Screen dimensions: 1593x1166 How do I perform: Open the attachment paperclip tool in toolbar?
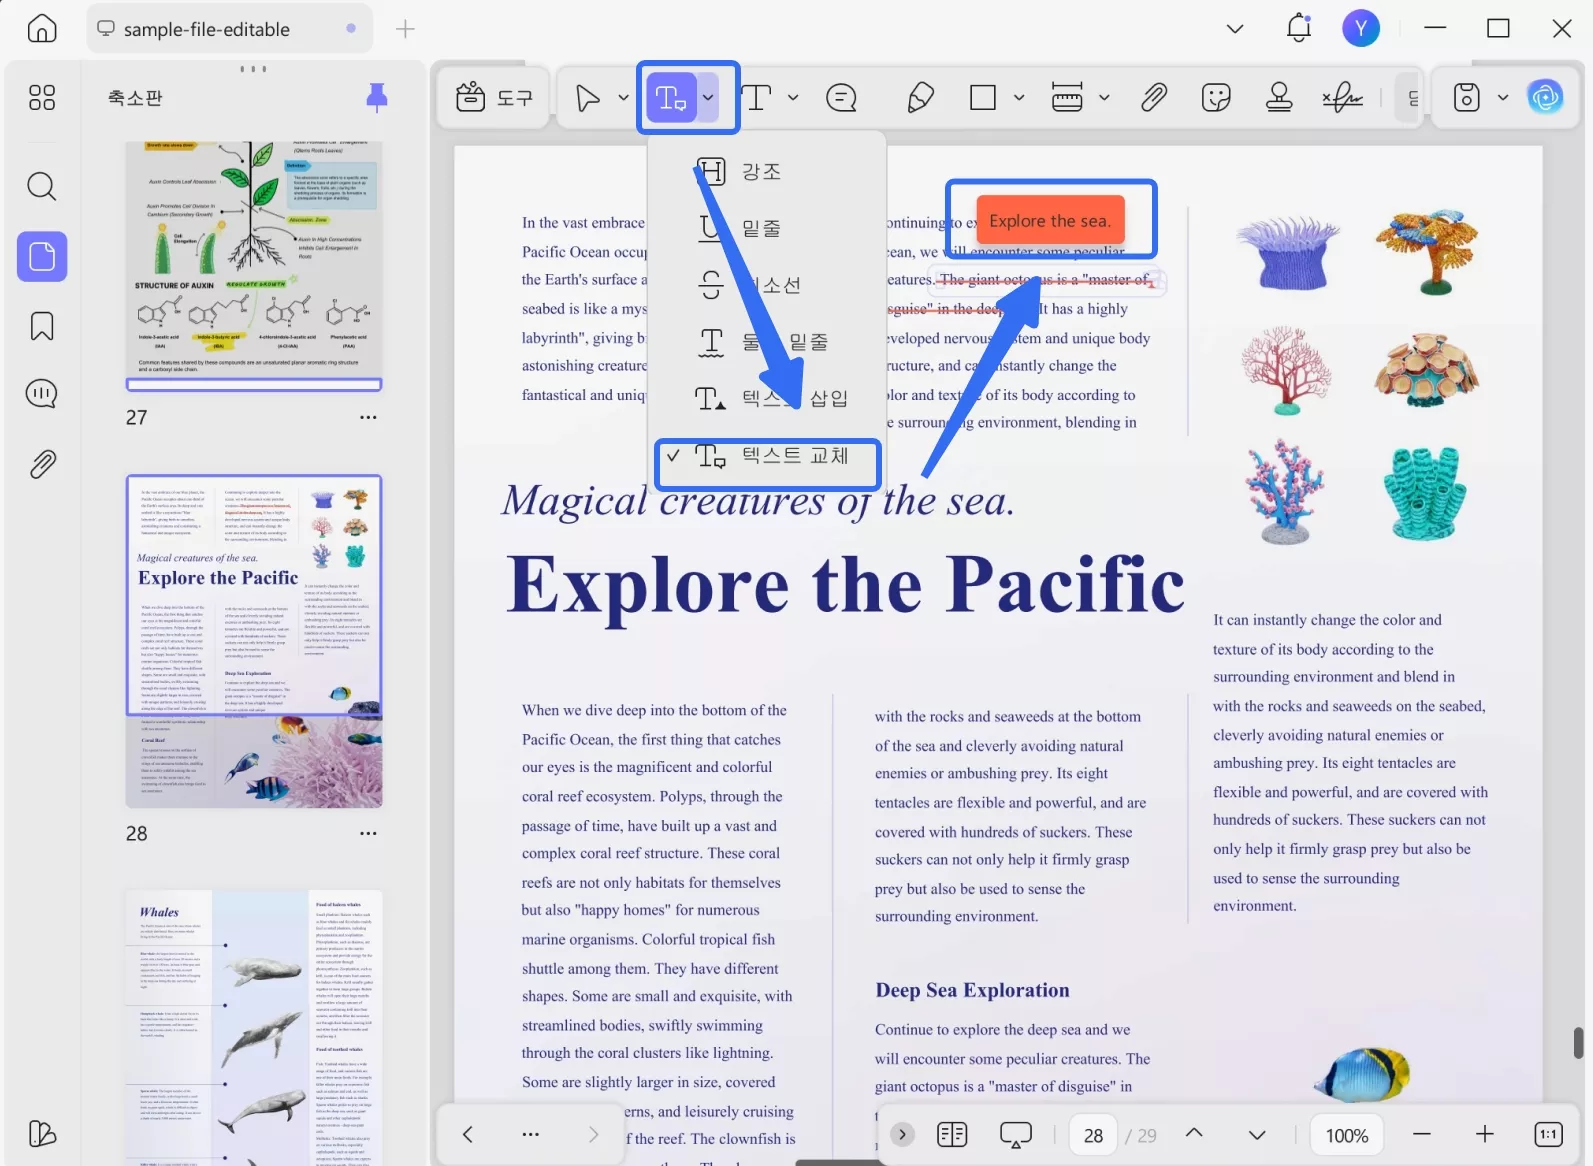click(1154, 97)
